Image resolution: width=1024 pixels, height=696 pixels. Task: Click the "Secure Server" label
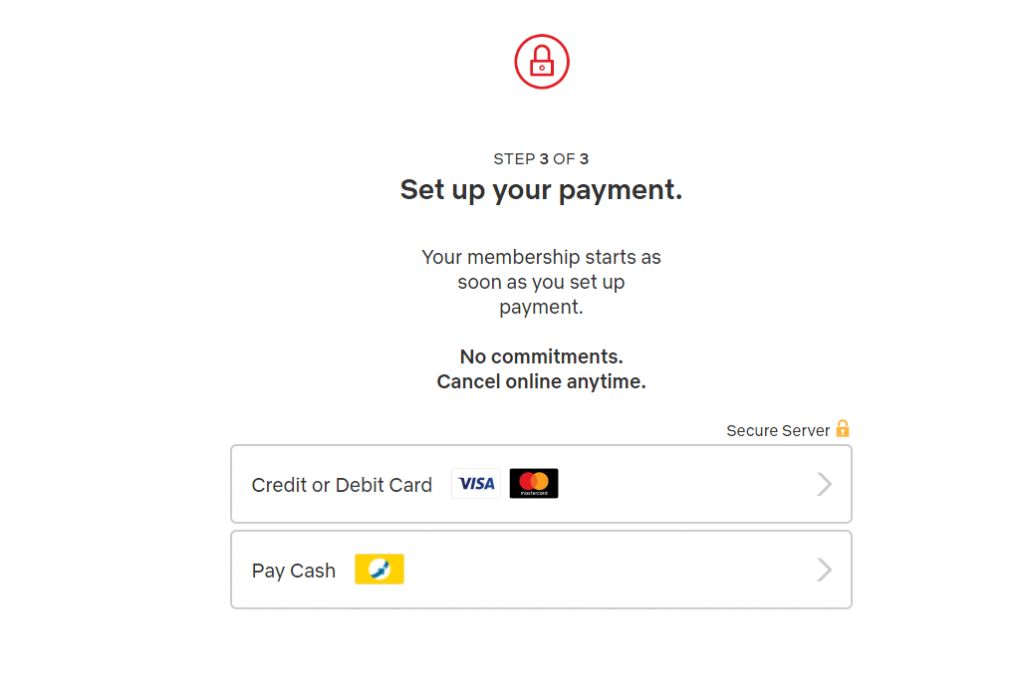(777, 431)
